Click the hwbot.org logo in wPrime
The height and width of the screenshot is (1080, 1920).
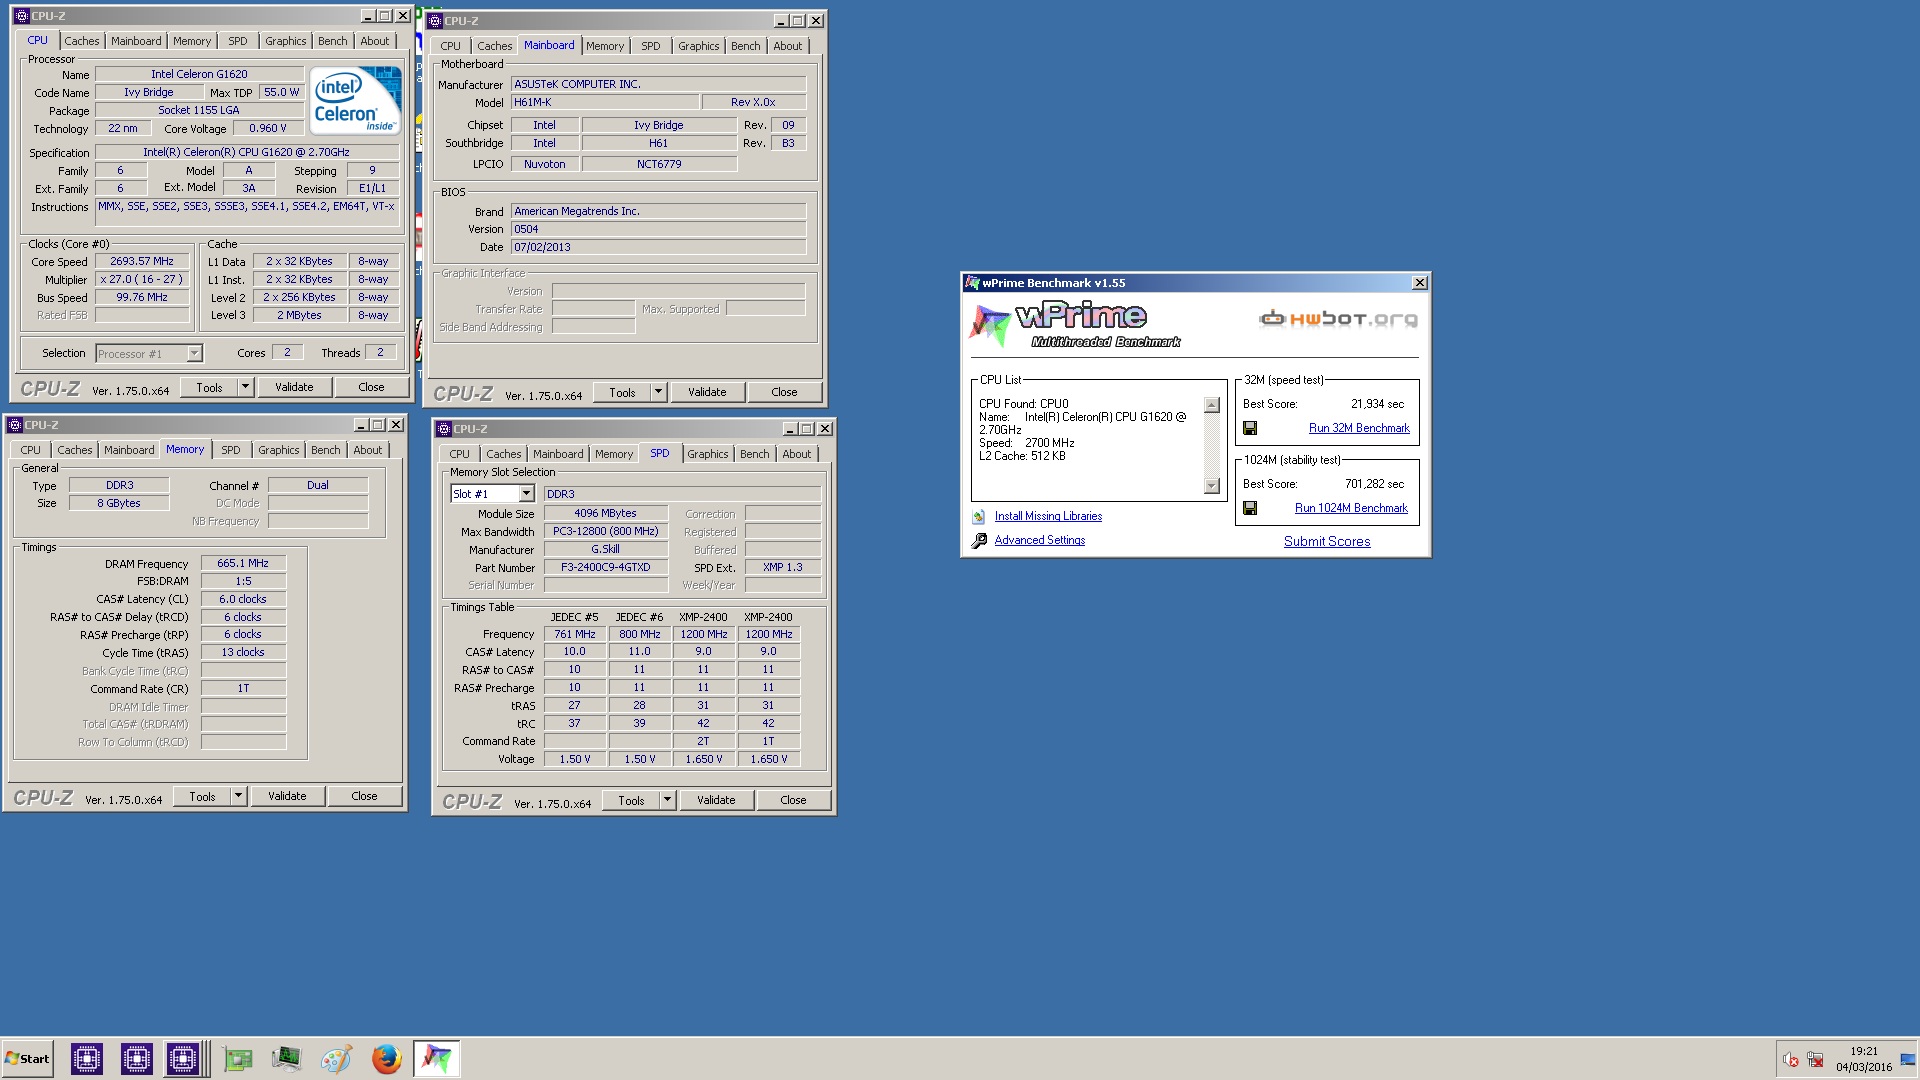point(1338,319)
